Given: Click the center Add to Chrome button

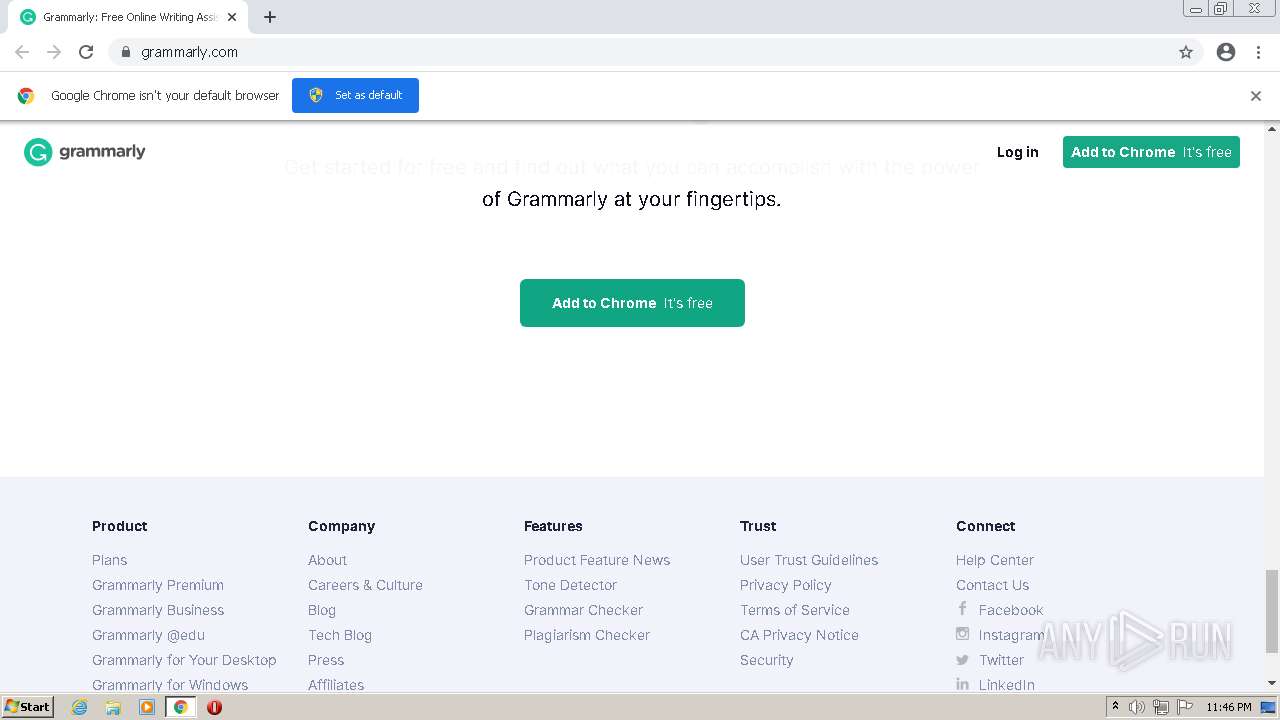Looking at the screenshot, I should tap(632, 303).
